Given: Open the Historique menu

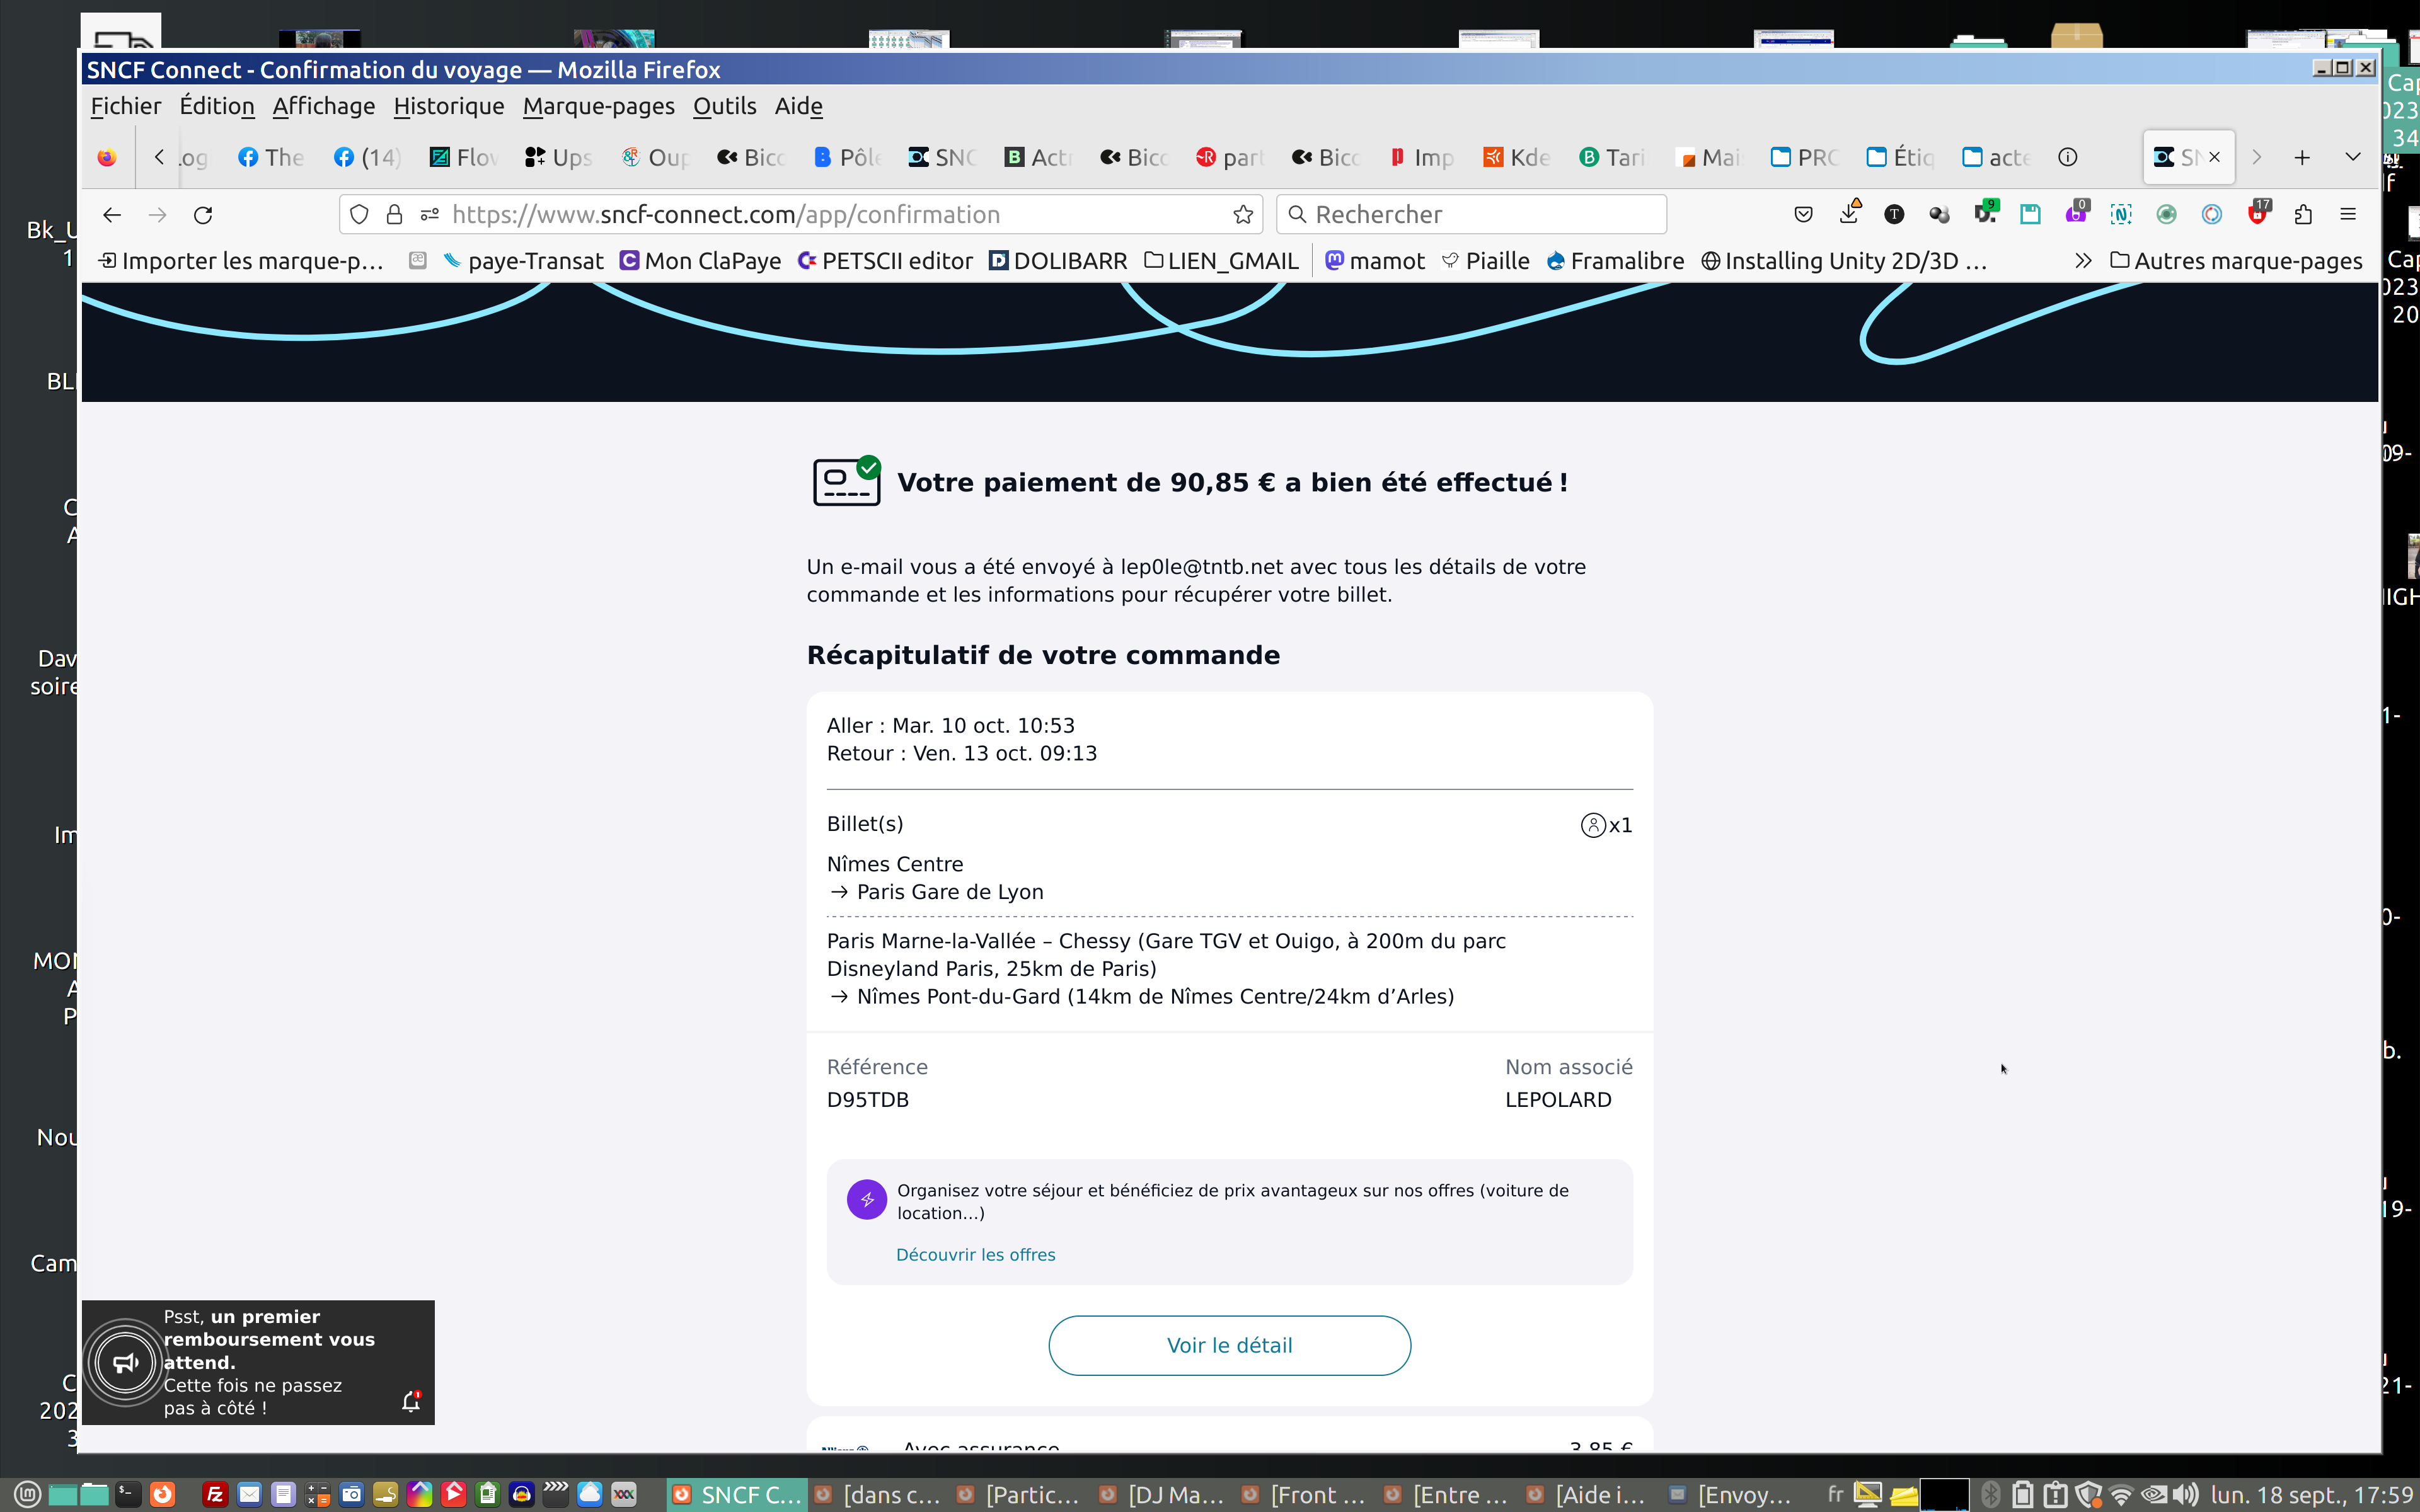Looking at the screenshot, I should pos(448,106).
